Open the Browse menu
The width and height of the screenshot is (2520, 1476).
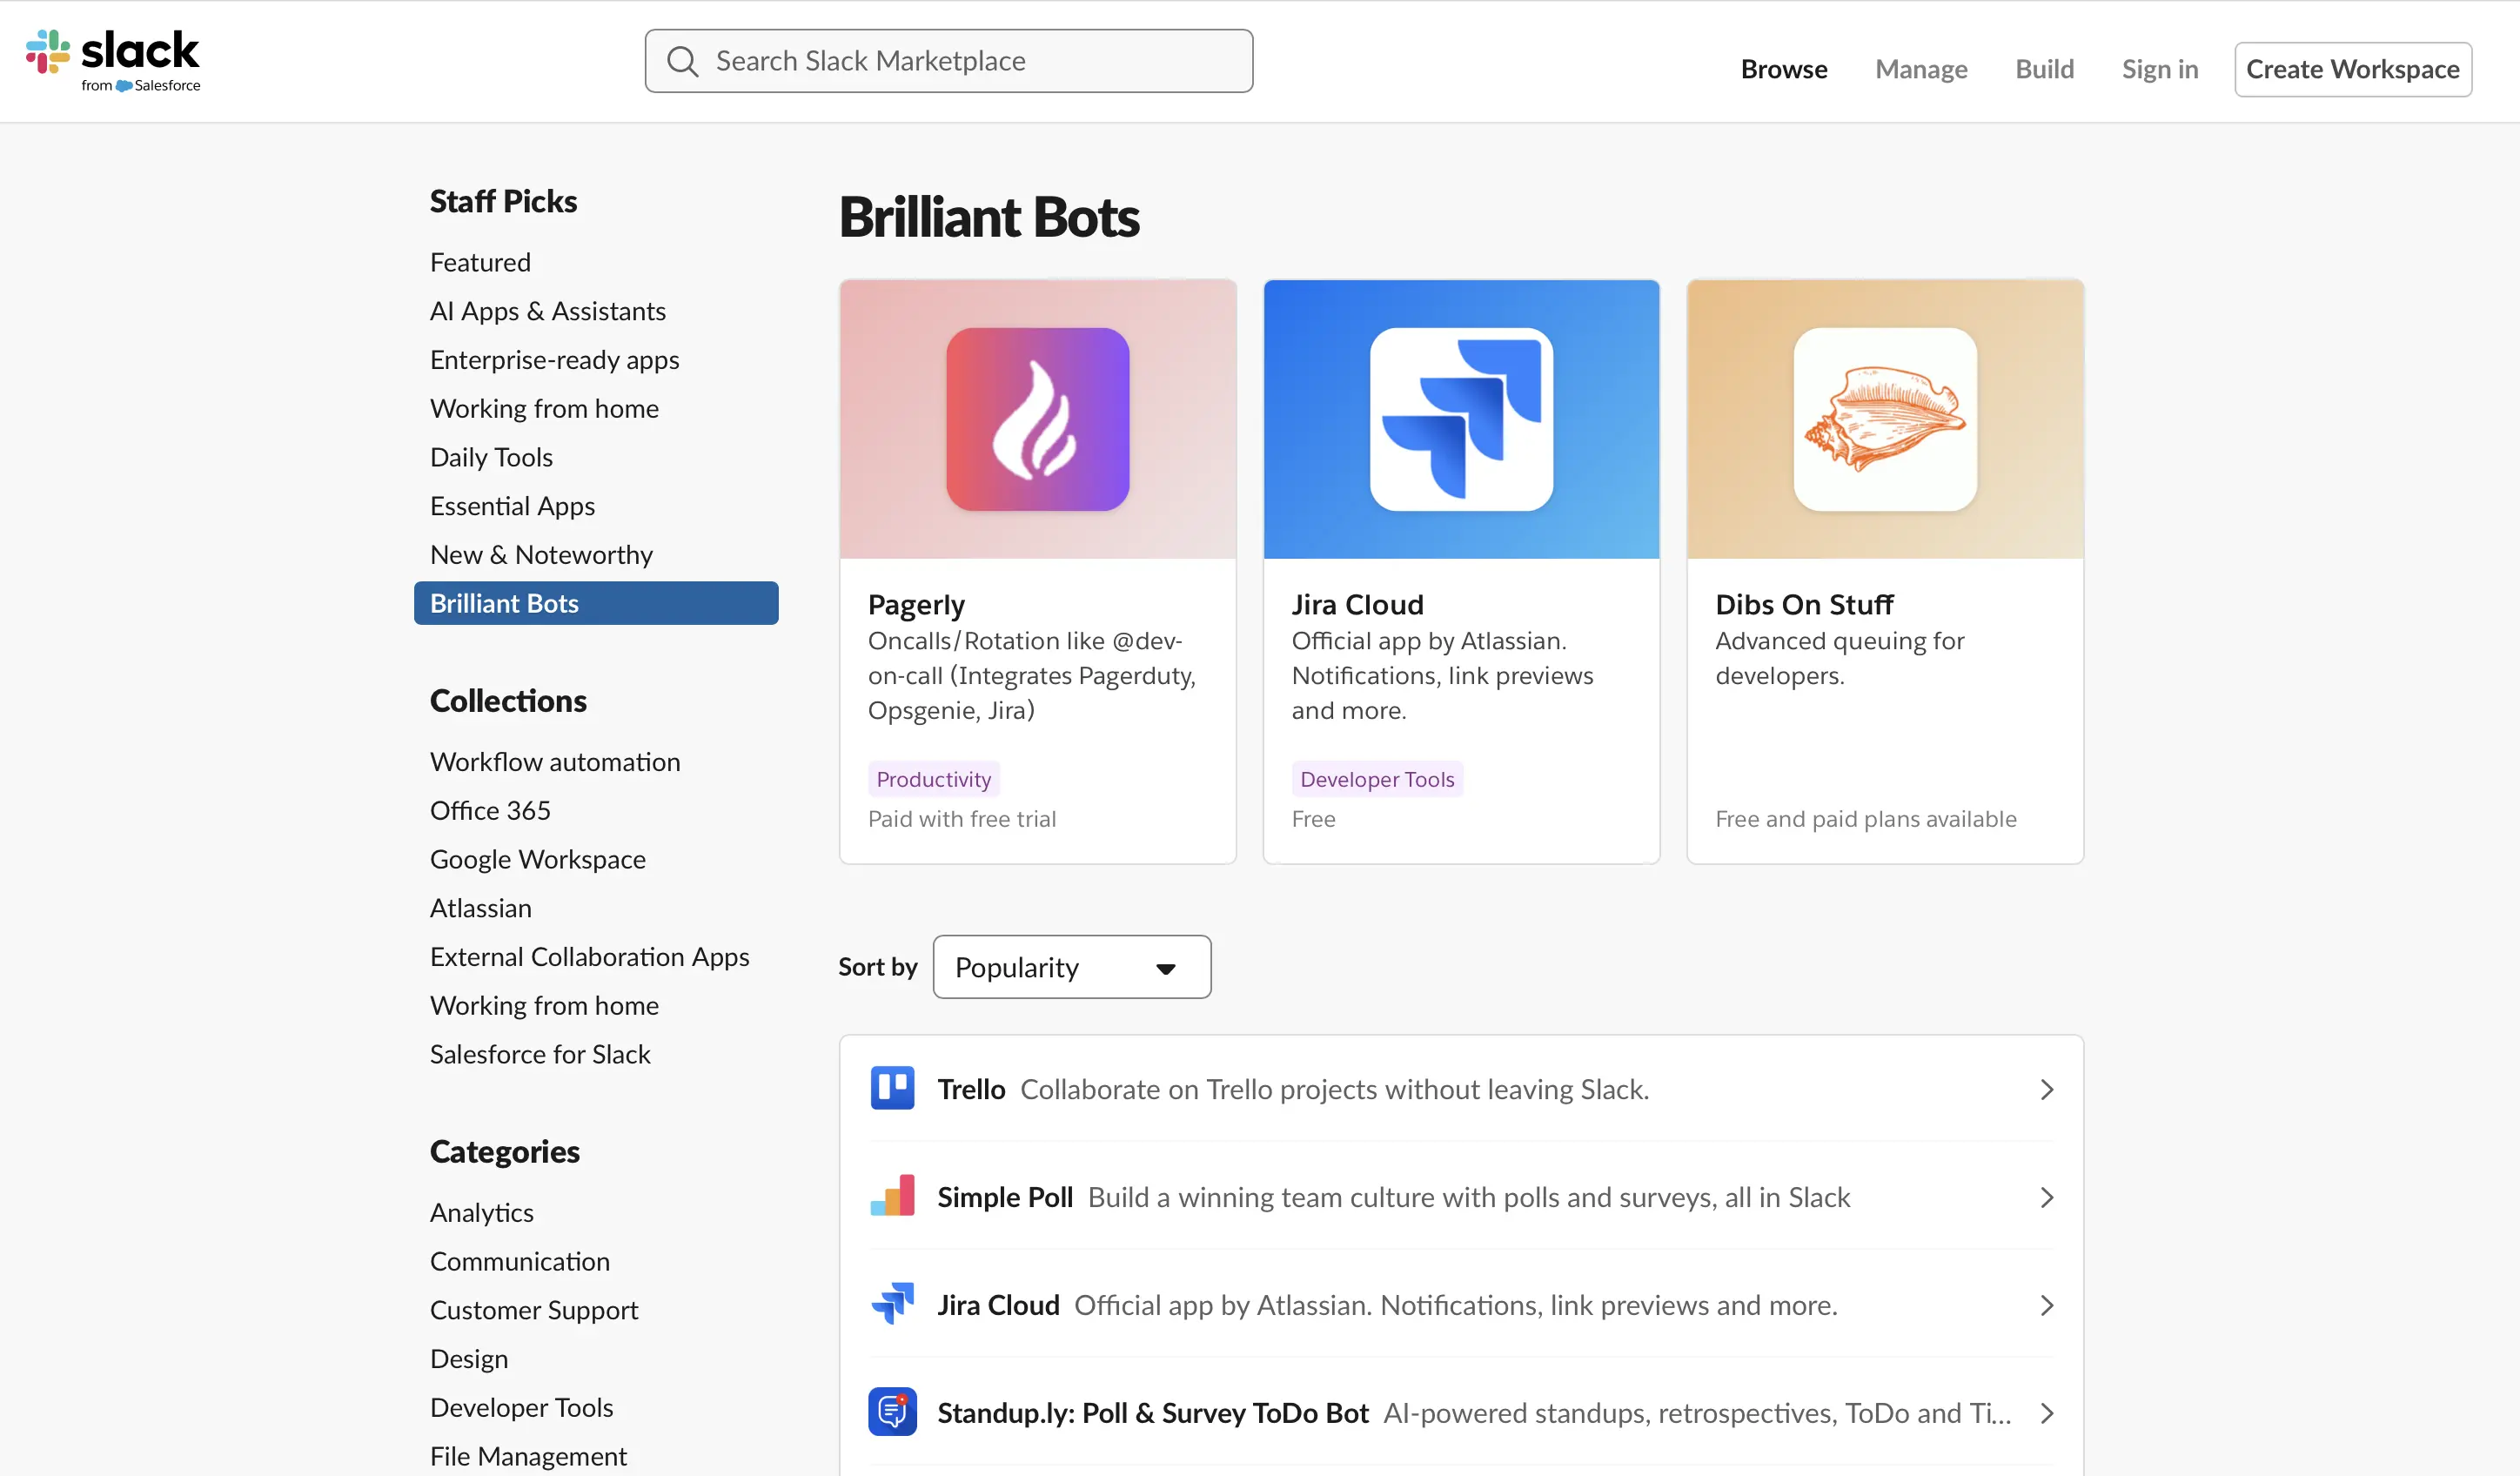[1784, 68]
